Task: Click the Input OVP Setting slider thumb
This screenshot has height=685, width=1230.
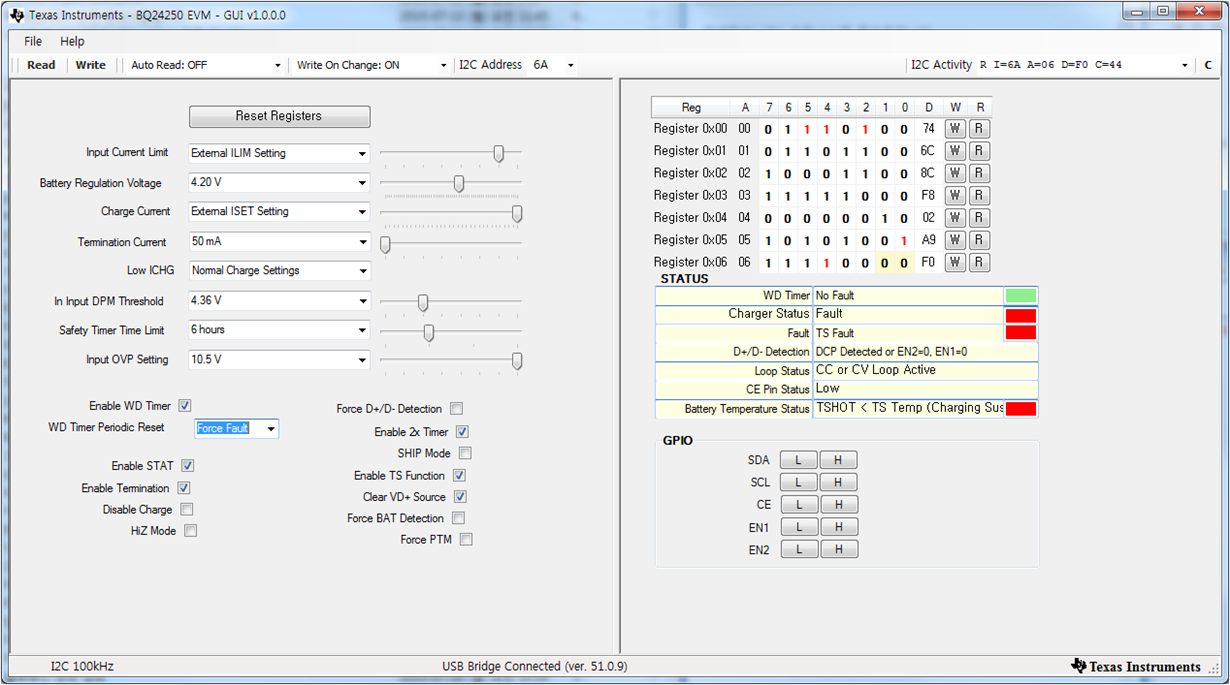Action: (x=517, y=361)
